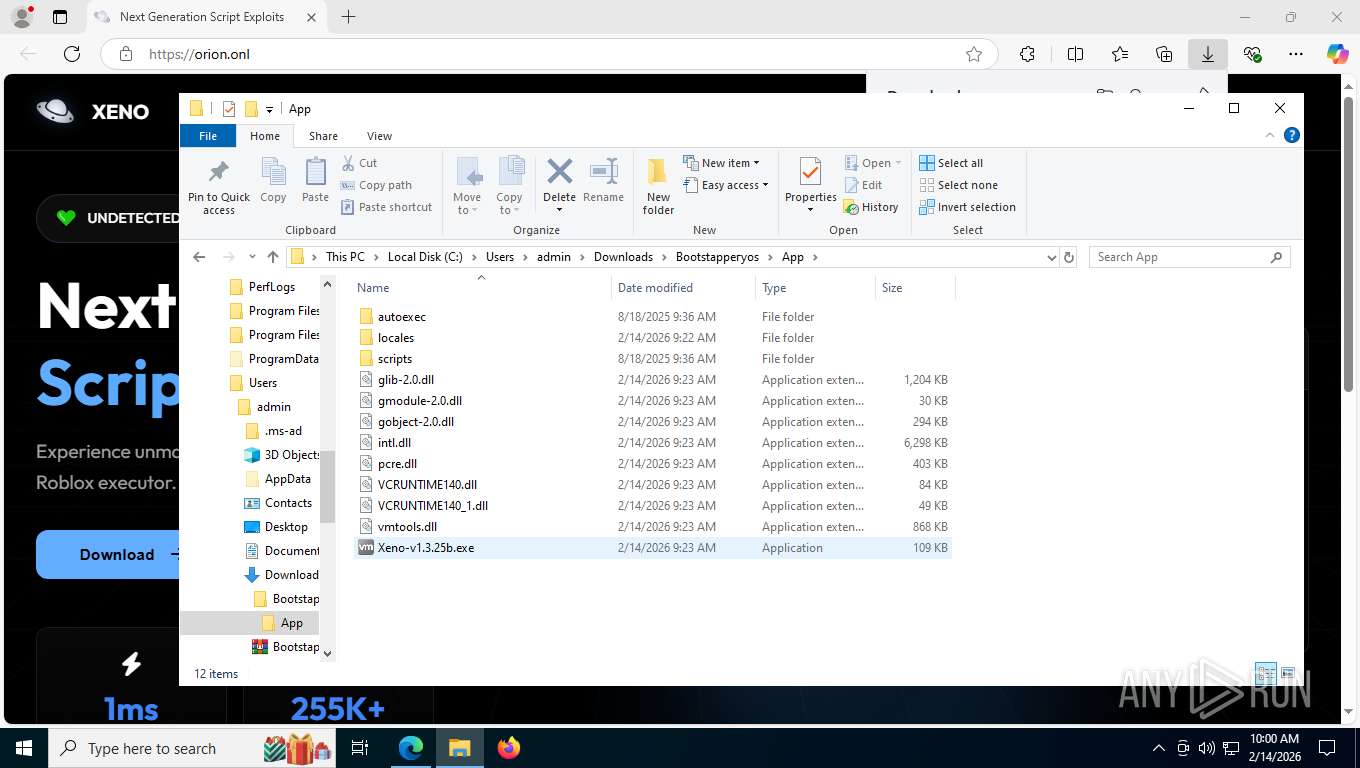Click the Copy ribbon icon
1360x768 pixels.
point(273,180)
